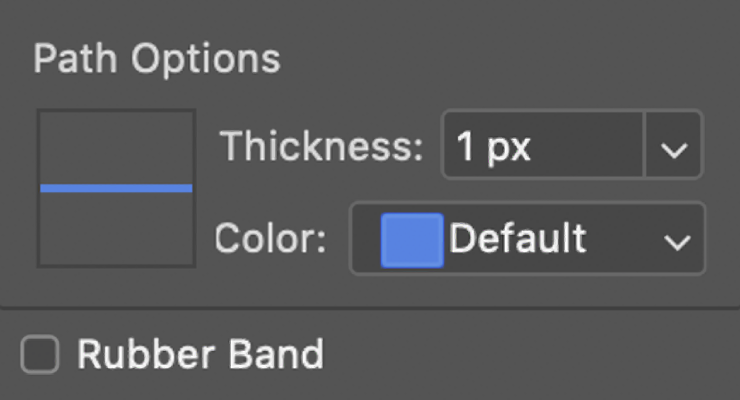
Task: Tick the box beside Rubber Band
Action: click(x=40, y=355)
